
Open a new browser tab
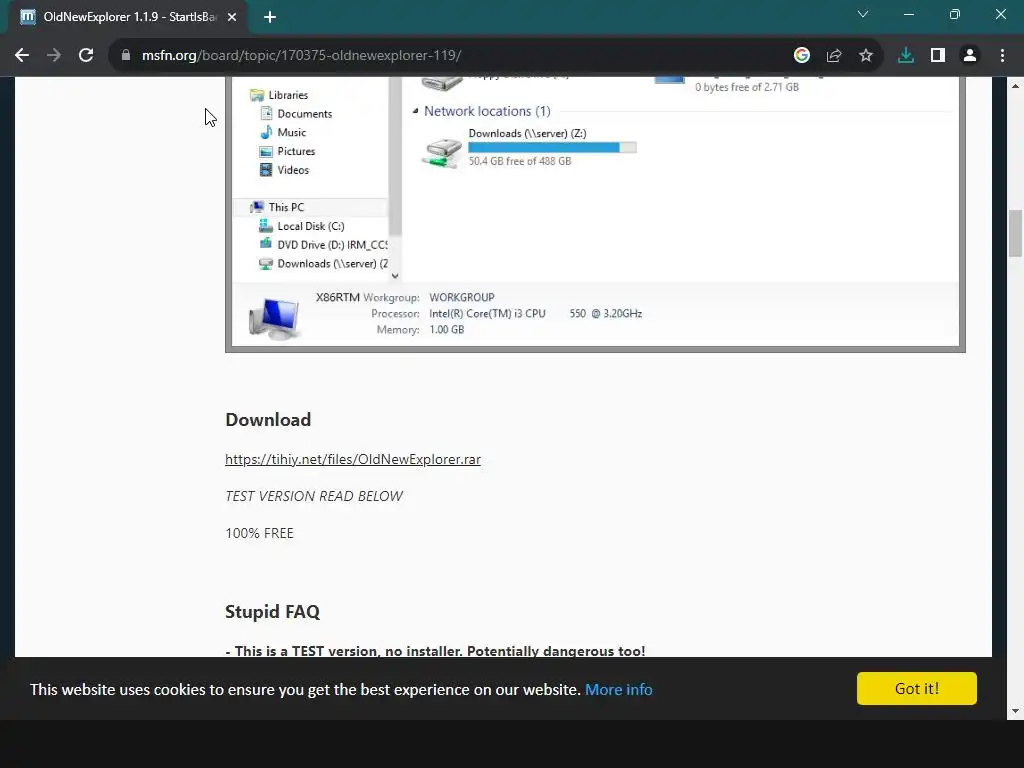click(x=270, y=17)
